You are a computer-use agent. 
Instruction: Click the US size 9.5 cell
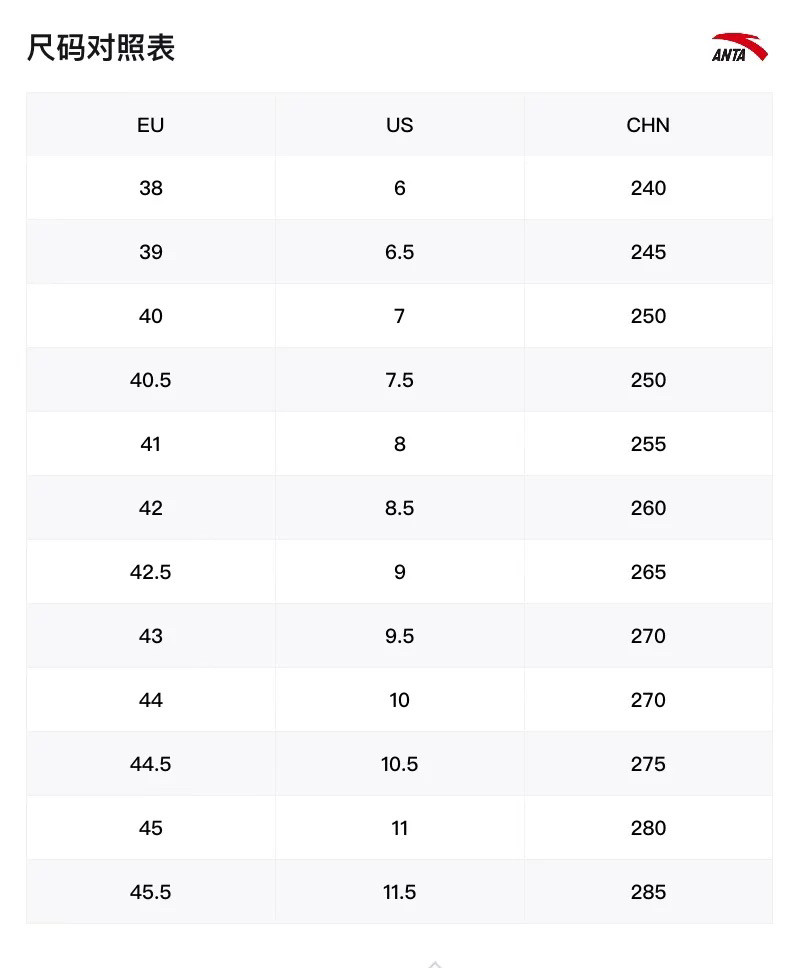click(x=399, y=636)
